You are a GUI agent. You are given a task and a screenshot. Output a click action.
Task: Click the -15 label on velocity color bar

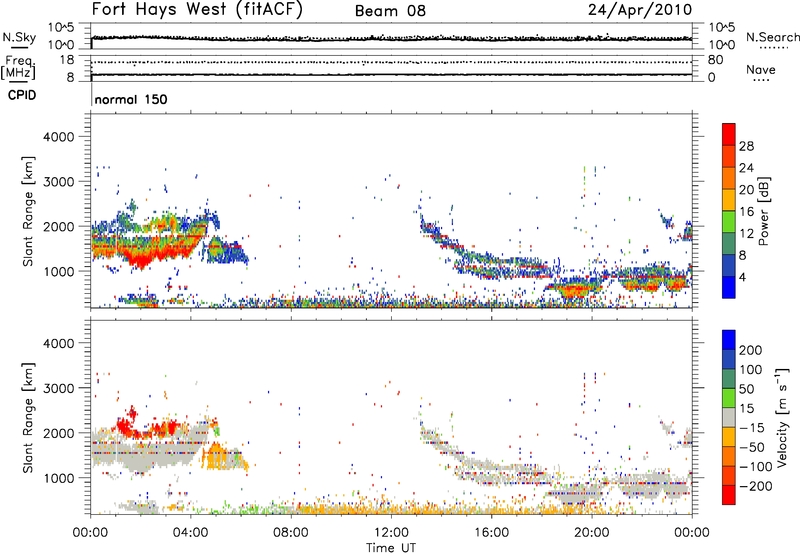[x=751, y=427]
